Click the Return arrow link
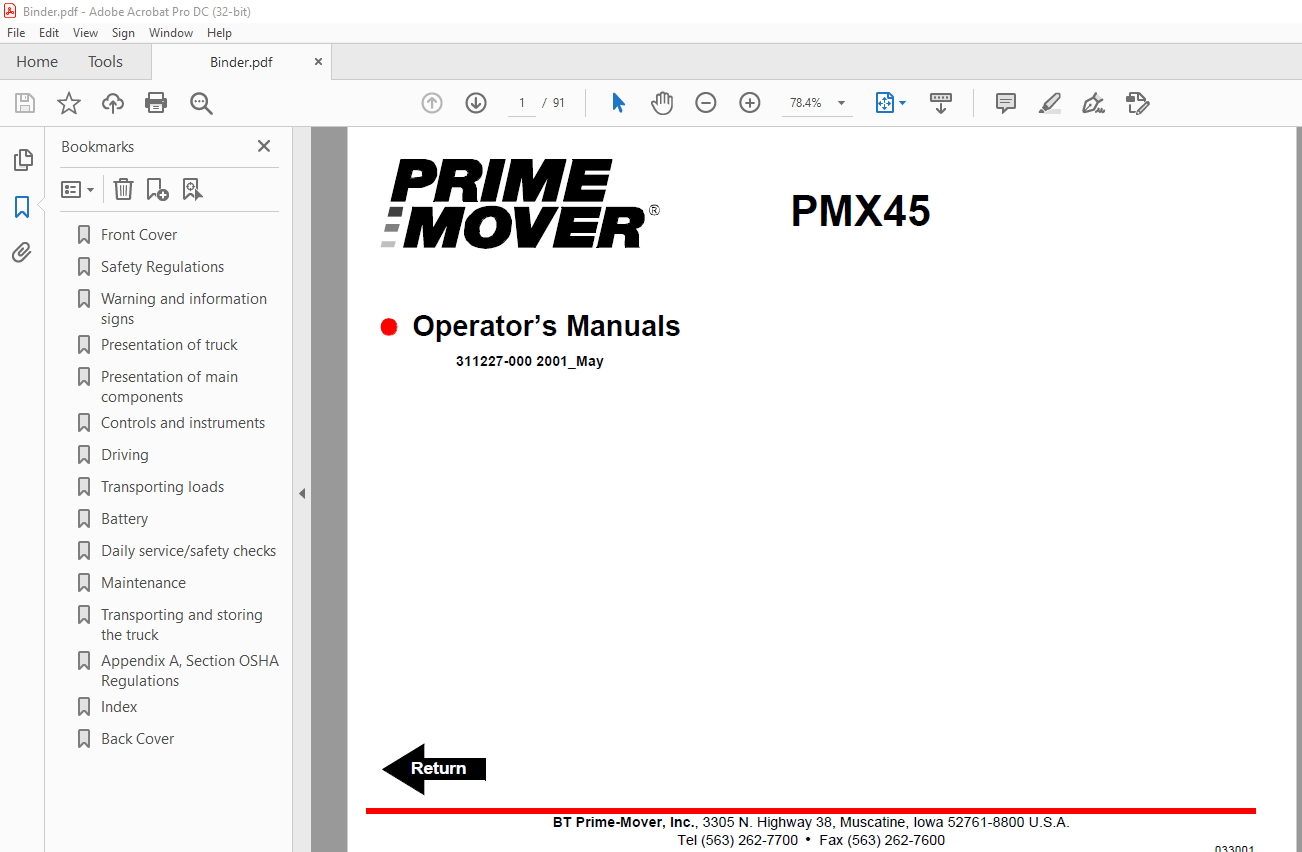The height and width of the screenshot is (852, 1302). pos(434,768)
